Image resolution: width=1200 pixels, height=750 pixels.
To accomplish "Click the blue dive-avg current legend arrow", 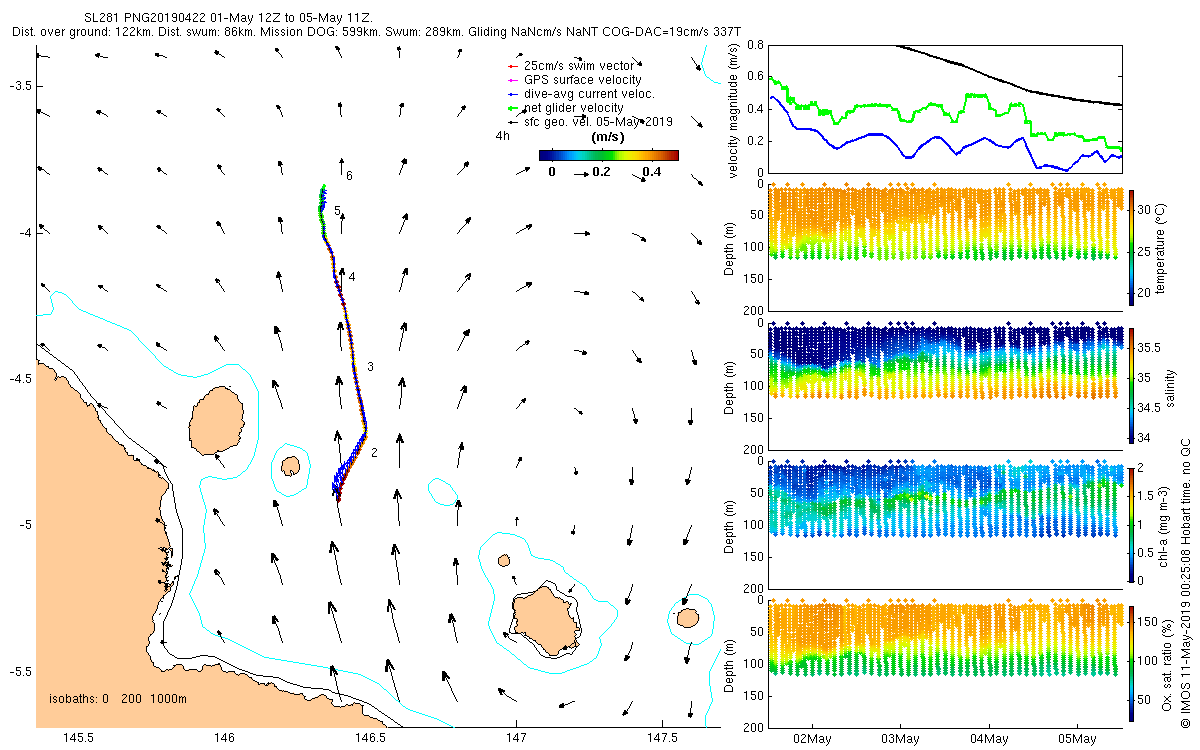I will 514,94.
